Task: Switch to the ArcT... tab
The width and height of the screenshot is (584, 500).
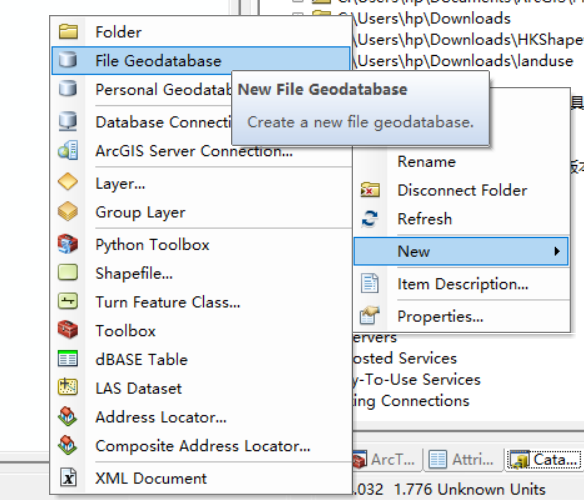Action: 387,459
